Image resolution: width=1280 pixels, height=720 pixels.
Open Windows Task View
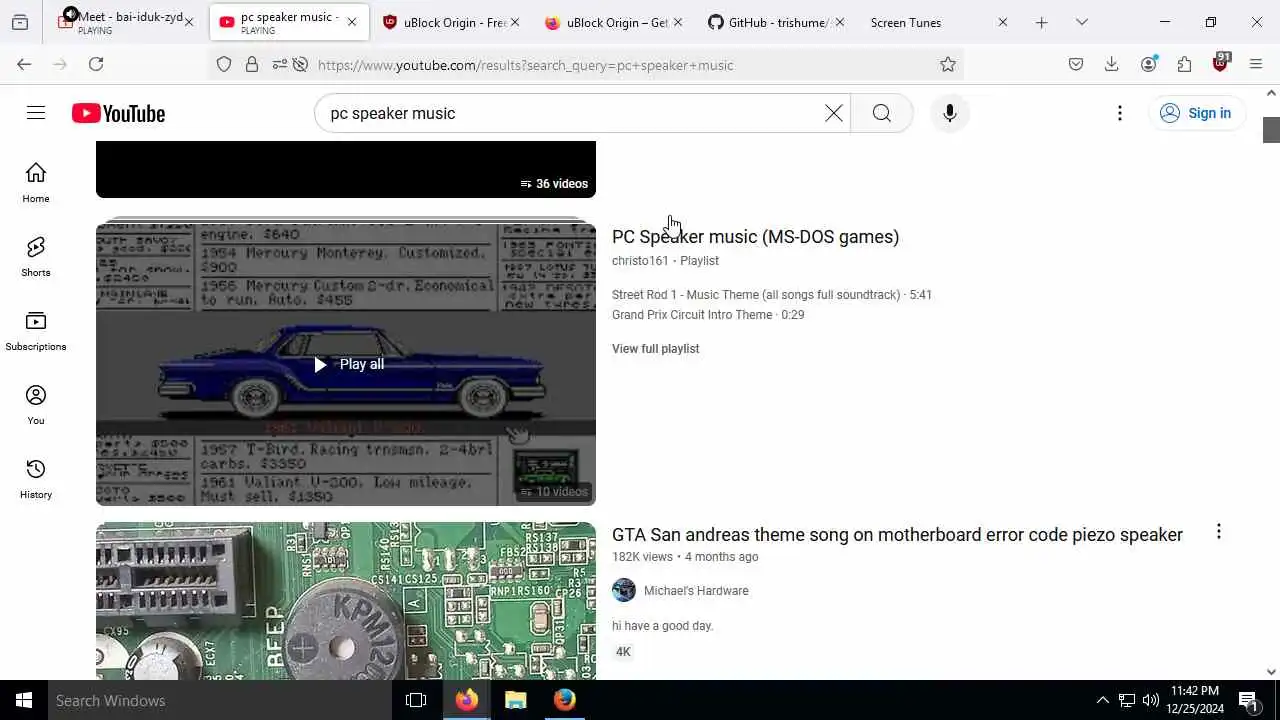tap(416, 700)
